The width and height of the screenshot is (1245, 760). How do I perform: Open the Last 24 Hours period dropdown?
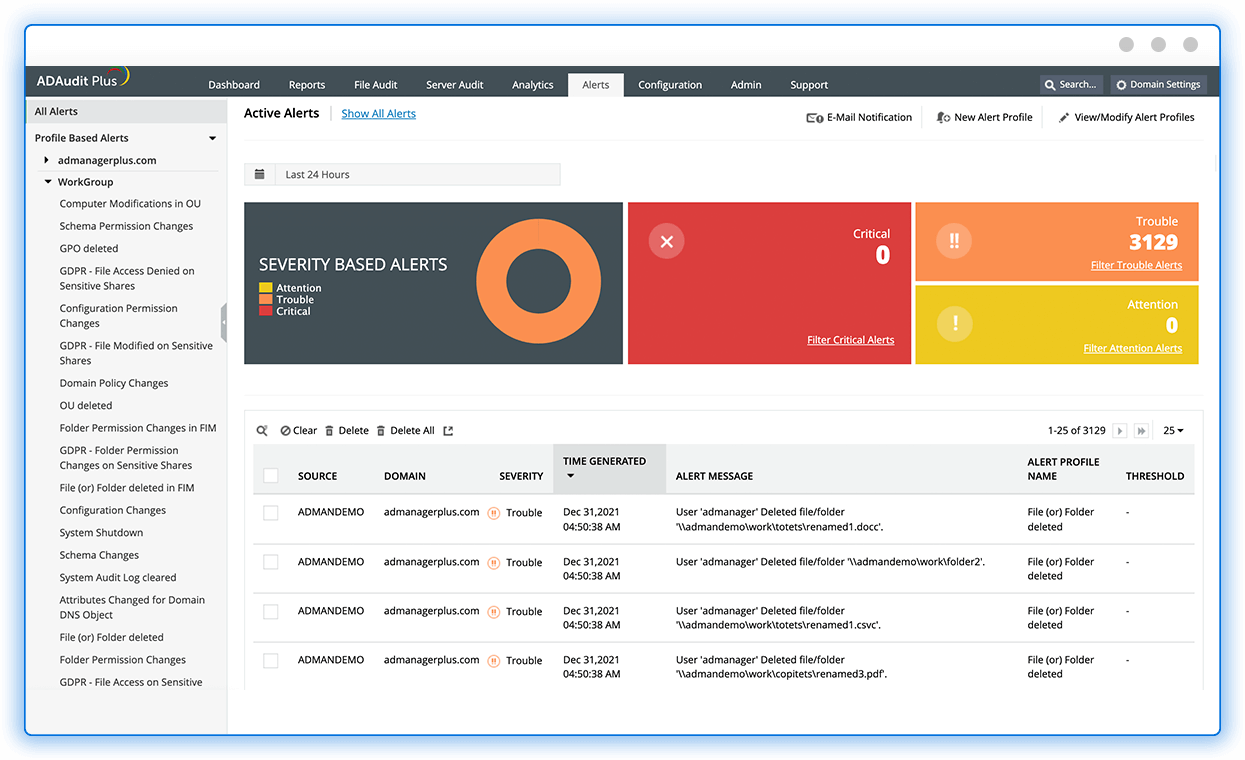402,174
